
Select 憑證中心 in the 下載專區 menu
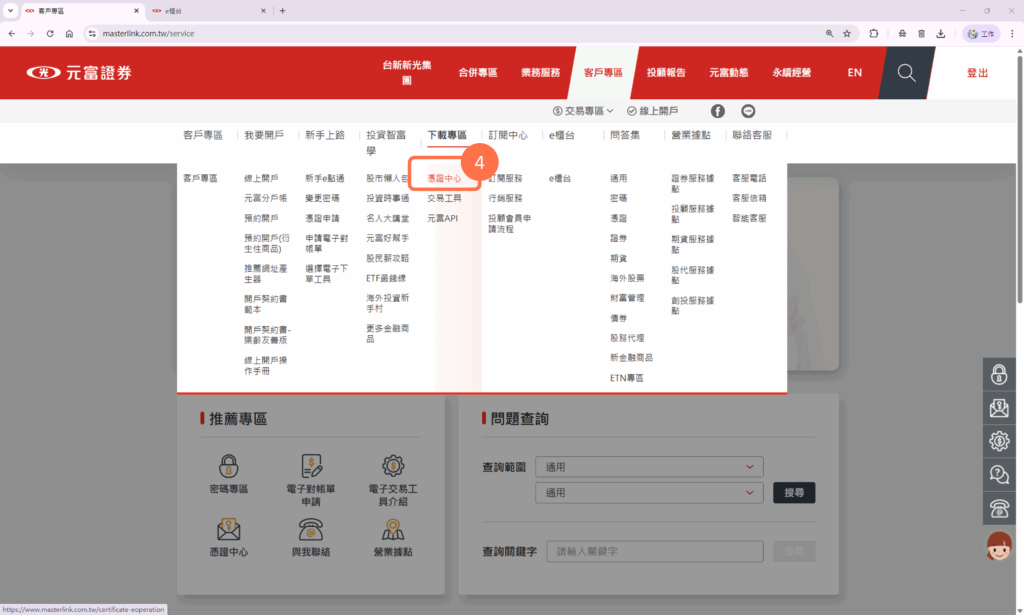click(x=444, y=178)
